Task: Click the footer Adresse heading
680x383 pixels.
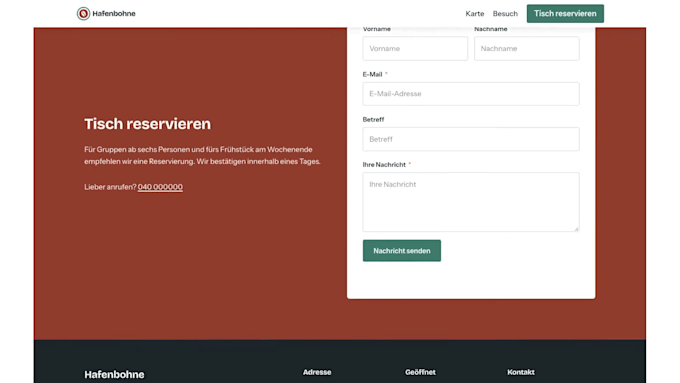Action: [x=317, y=372]
